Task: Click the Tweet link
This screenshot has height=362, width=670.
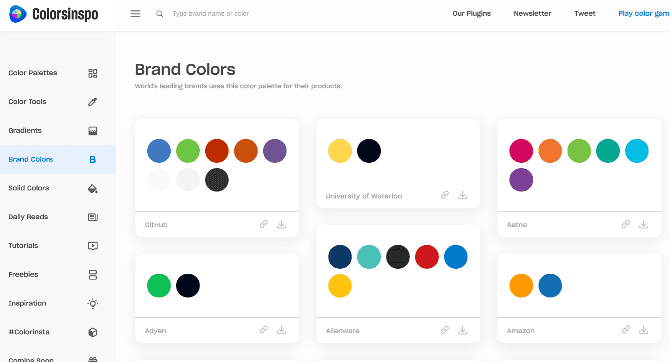Action: [585, 14]
